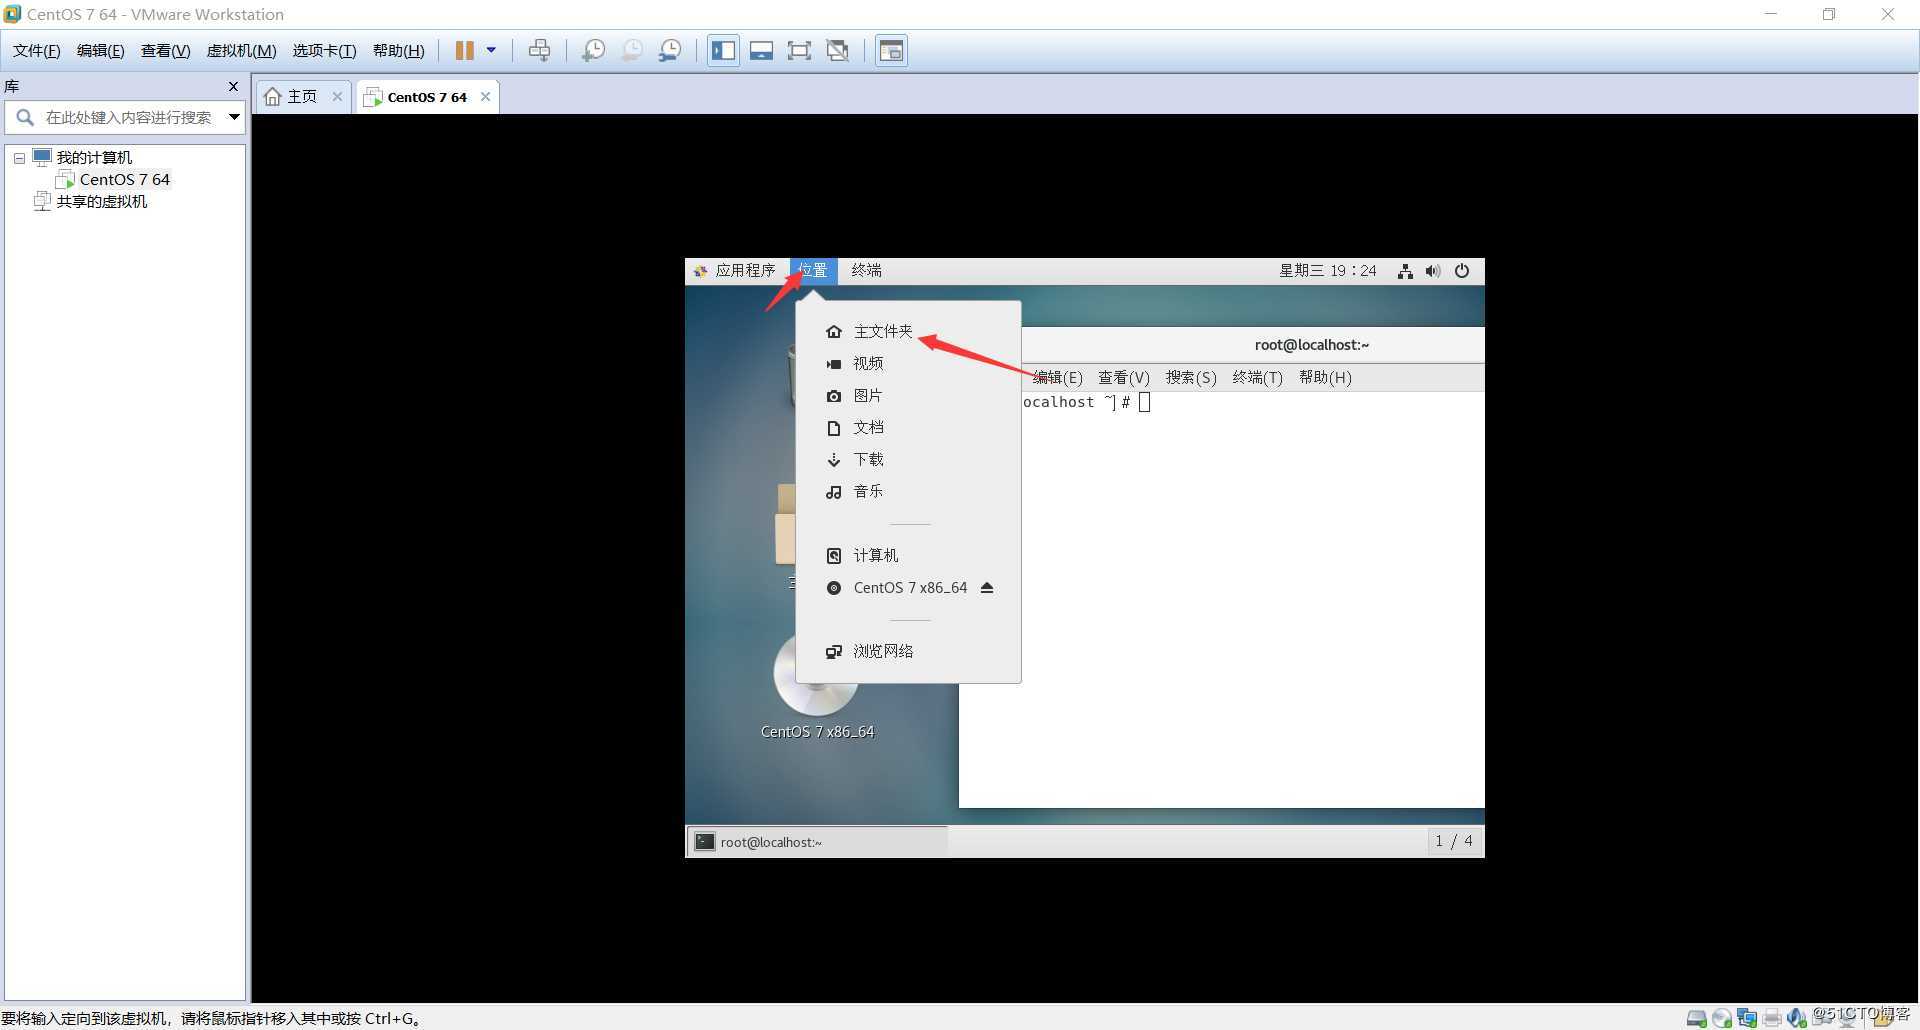Screen dimensions: 1920x1030
Task: Select 共享的虚拟机 in the library tree
Action: pos(101,202)
